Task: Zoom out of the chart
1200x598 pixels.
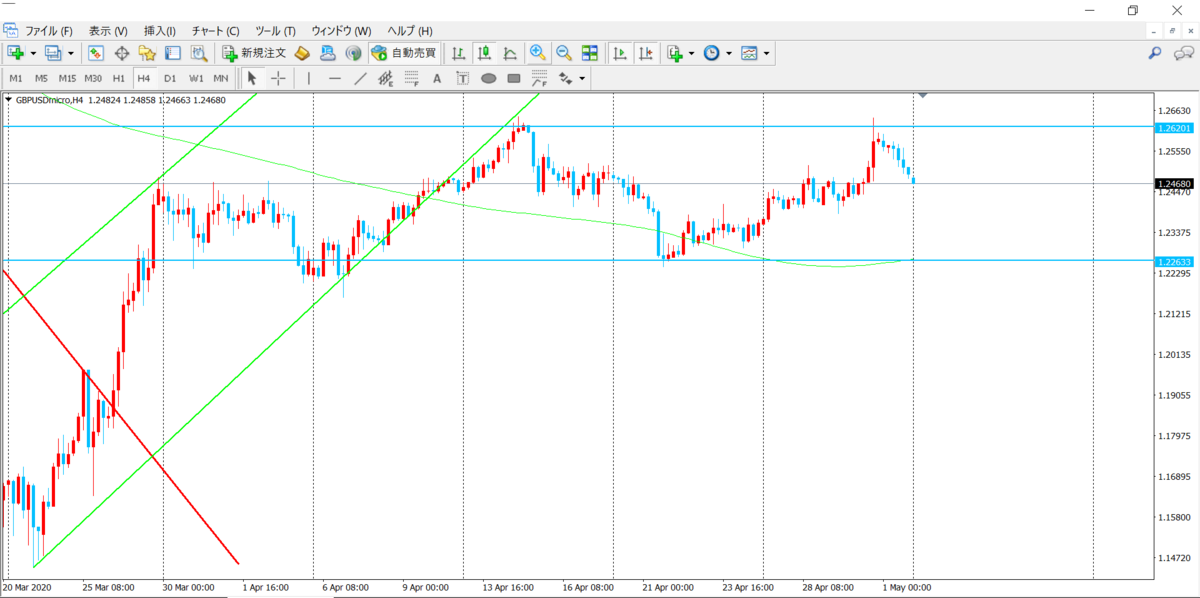Action: [x=564, y=53]
